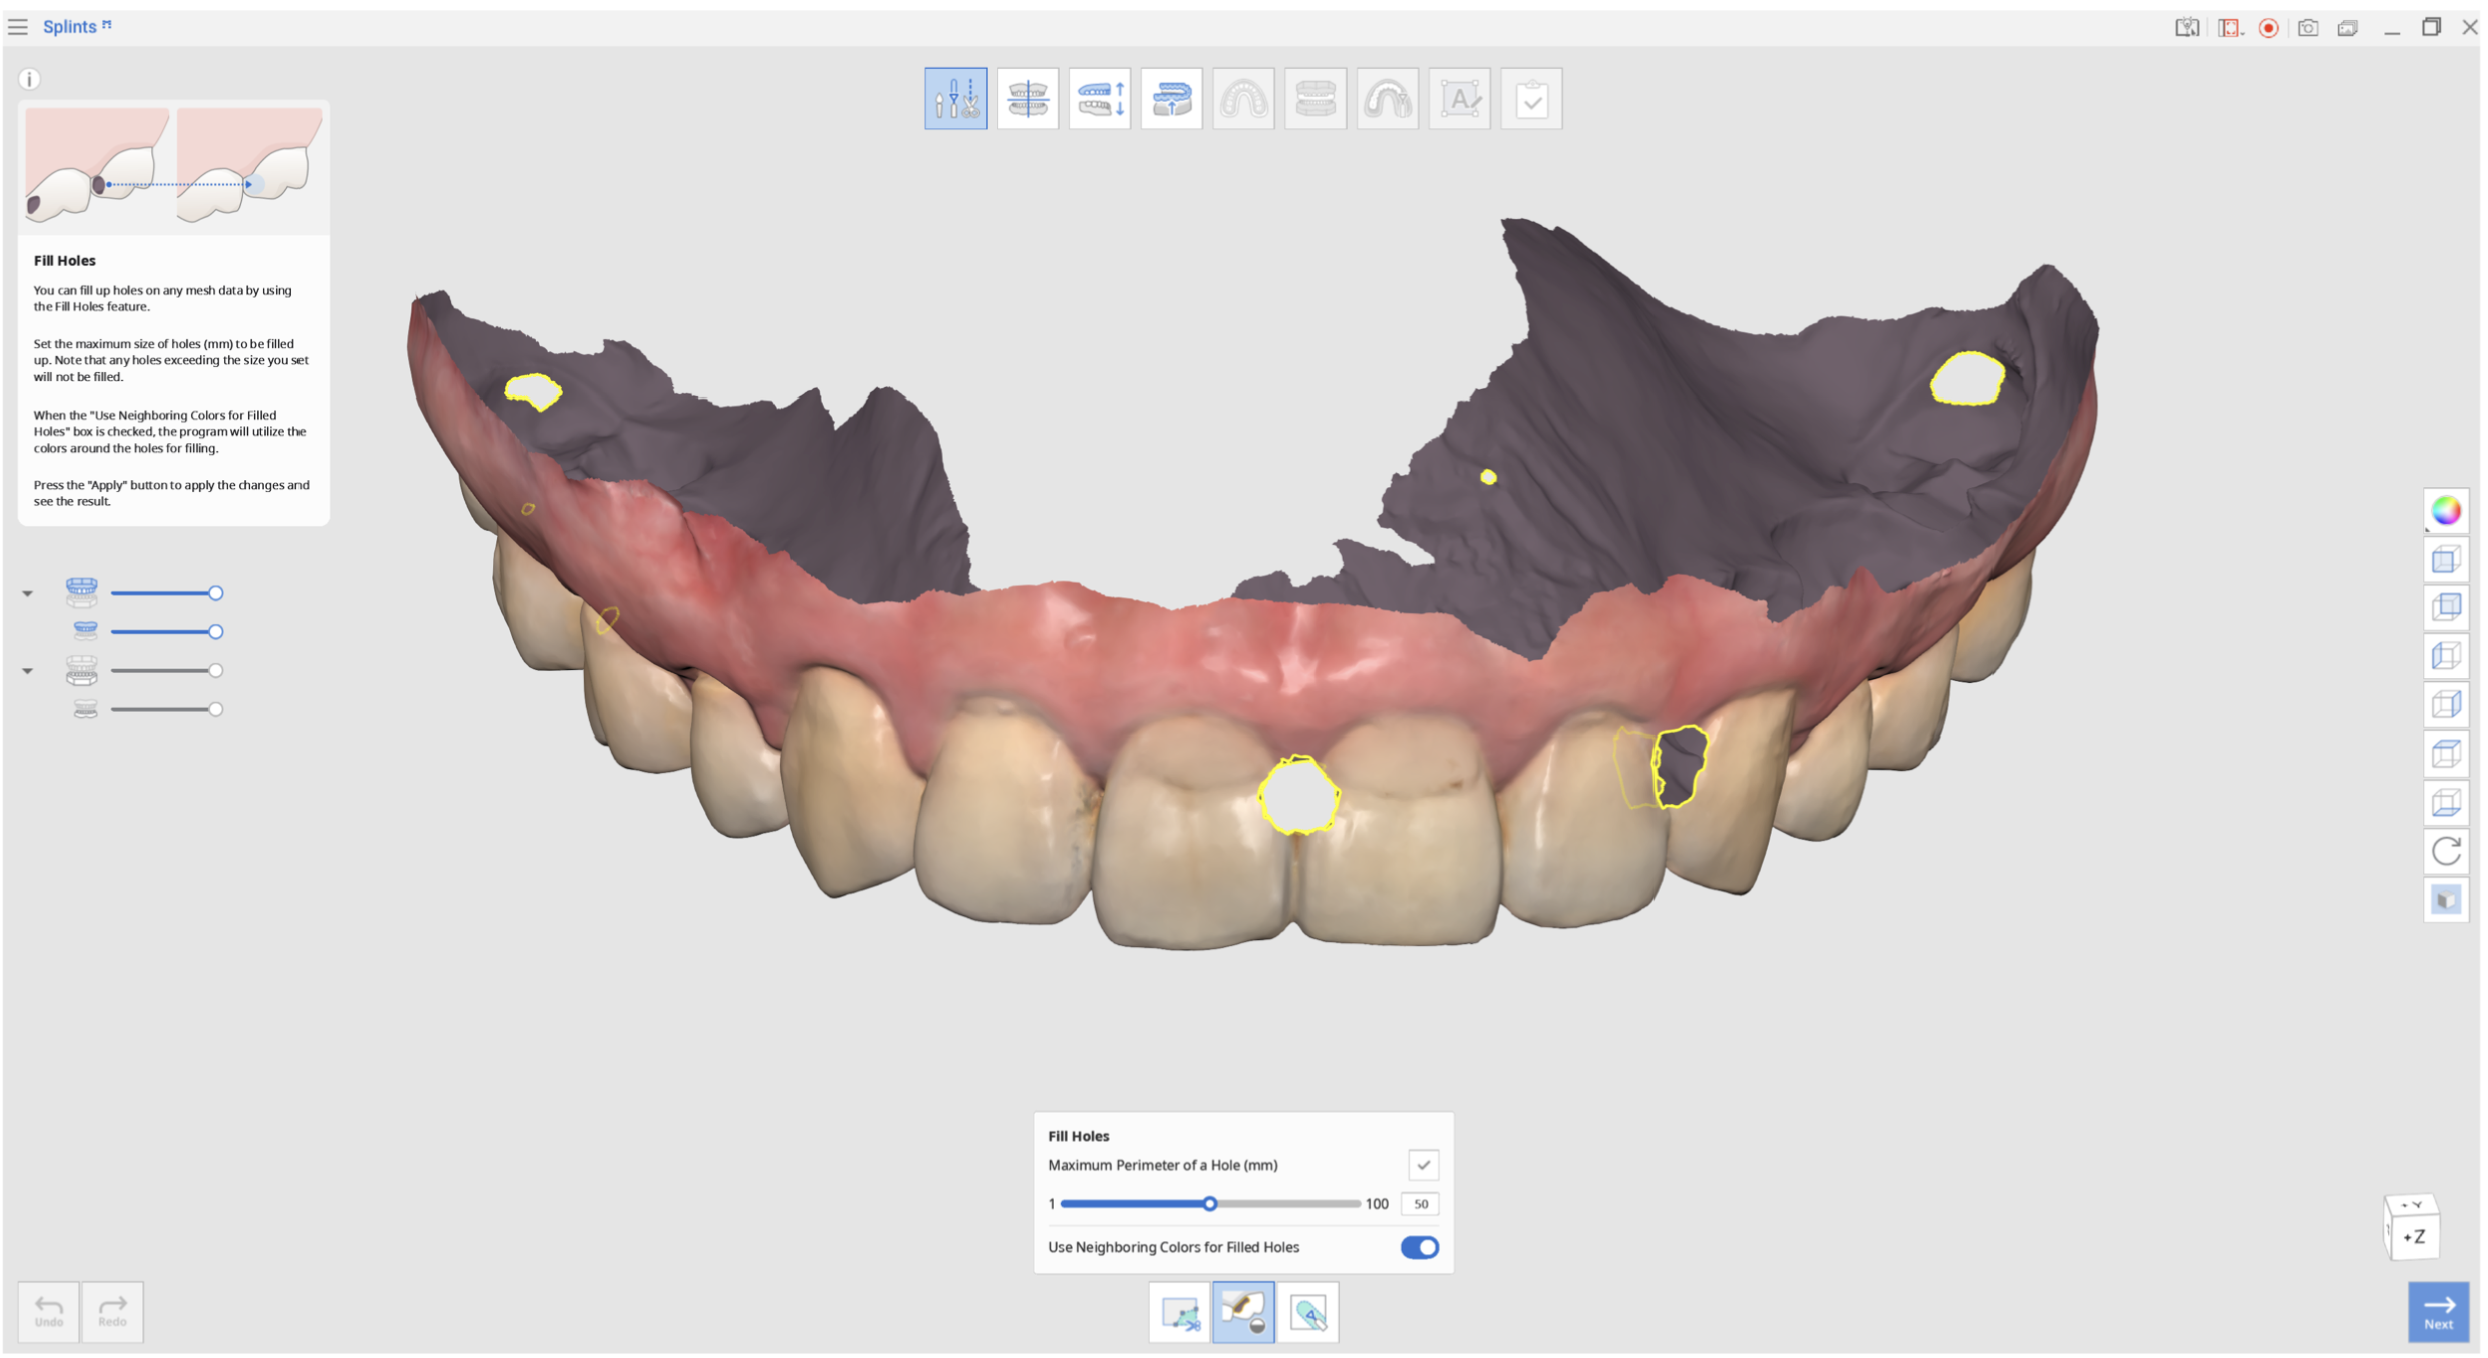2488x1358 pixels.
Task: Click the Undo button
Action: [x=49, y=1311]
